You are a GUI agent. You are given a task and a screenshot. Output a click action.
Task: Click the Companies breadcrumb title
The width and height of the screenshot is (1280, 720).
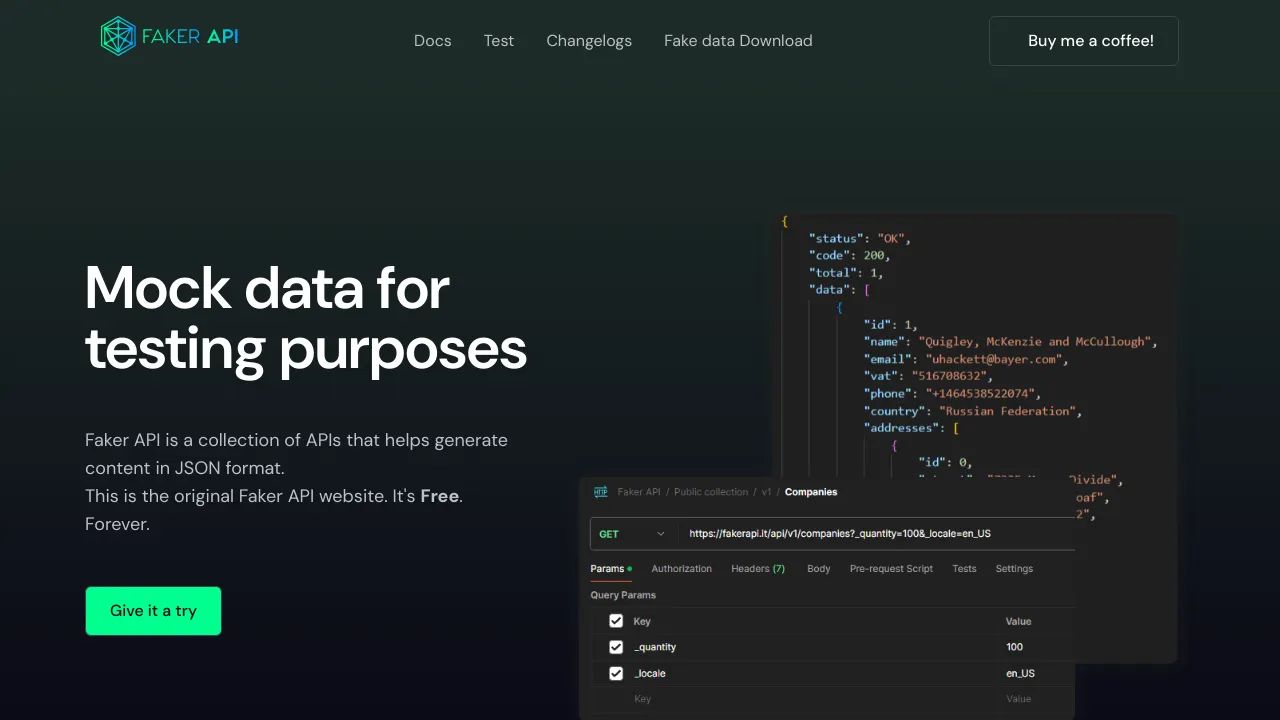(811, 492)
